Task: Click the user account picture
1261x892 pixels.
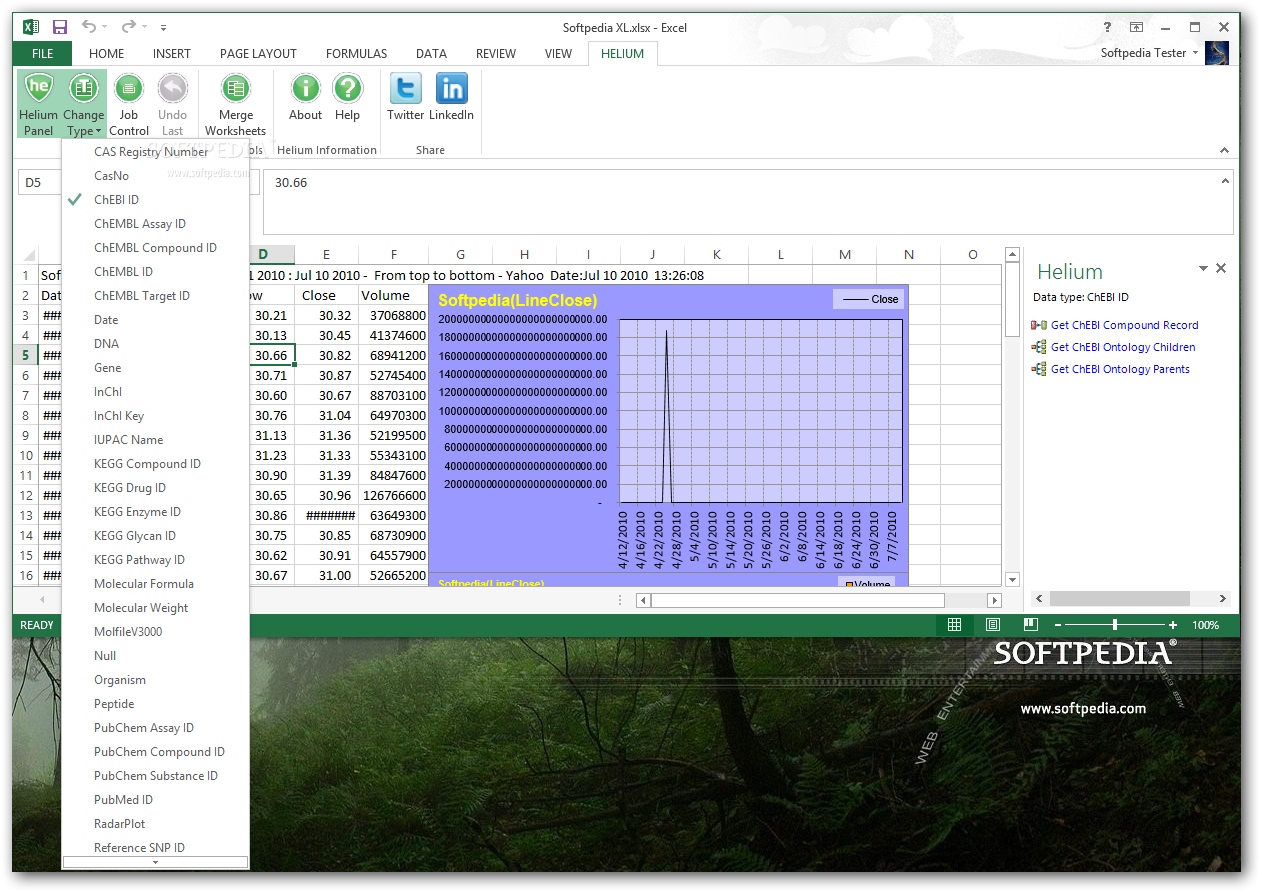Action: pyautogui.click(x=1217, y=53)
